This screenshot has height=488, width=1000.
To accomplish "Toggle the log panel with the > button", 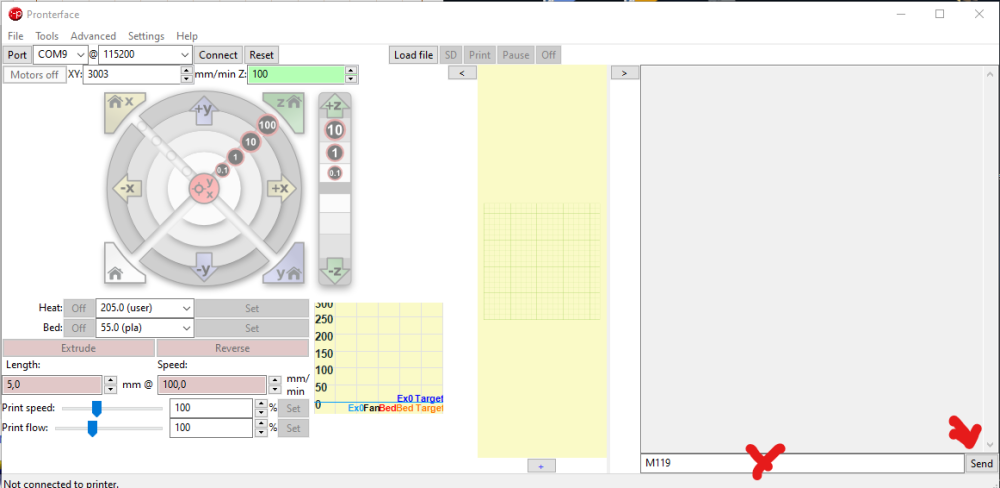I will coord(624,73).
